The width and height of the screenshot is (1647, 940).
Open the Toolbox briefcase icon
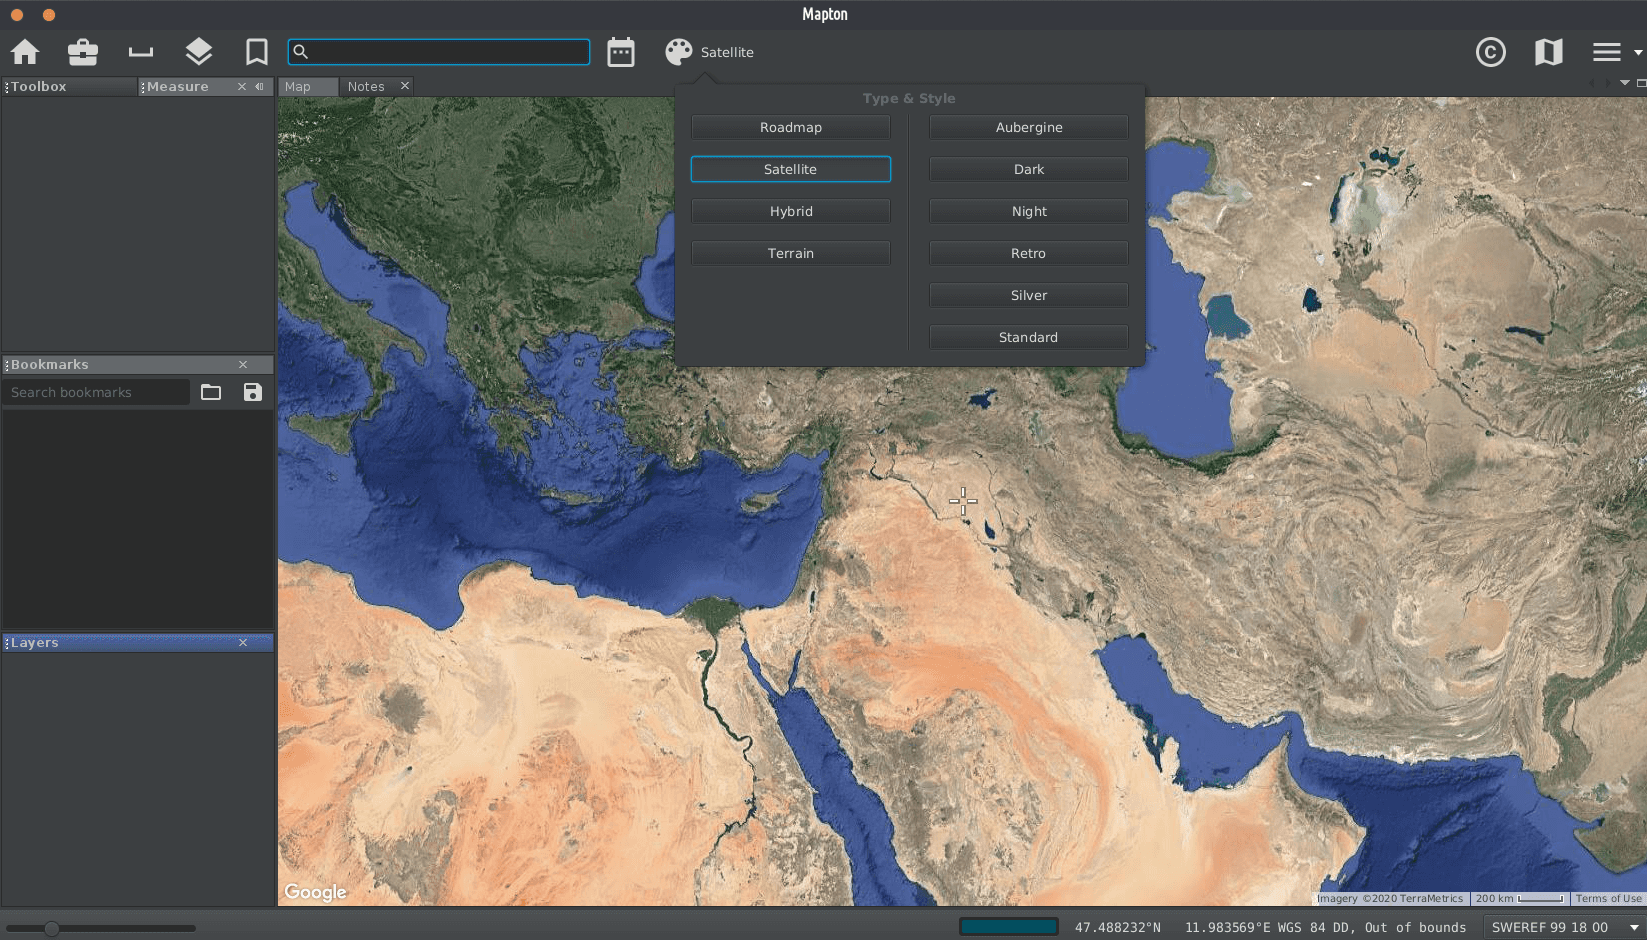click(x=83, y=52)
